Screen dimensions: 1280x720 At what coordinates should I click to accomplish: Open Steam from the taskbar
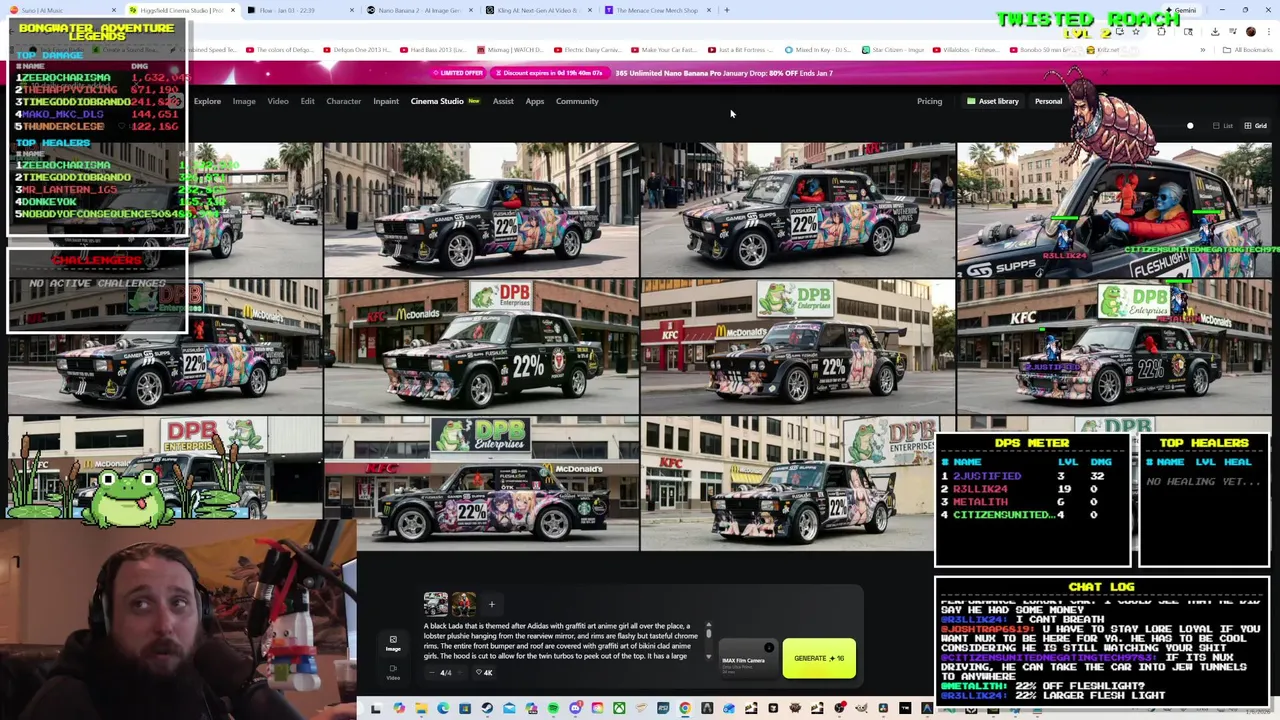[x=487, y=709]
